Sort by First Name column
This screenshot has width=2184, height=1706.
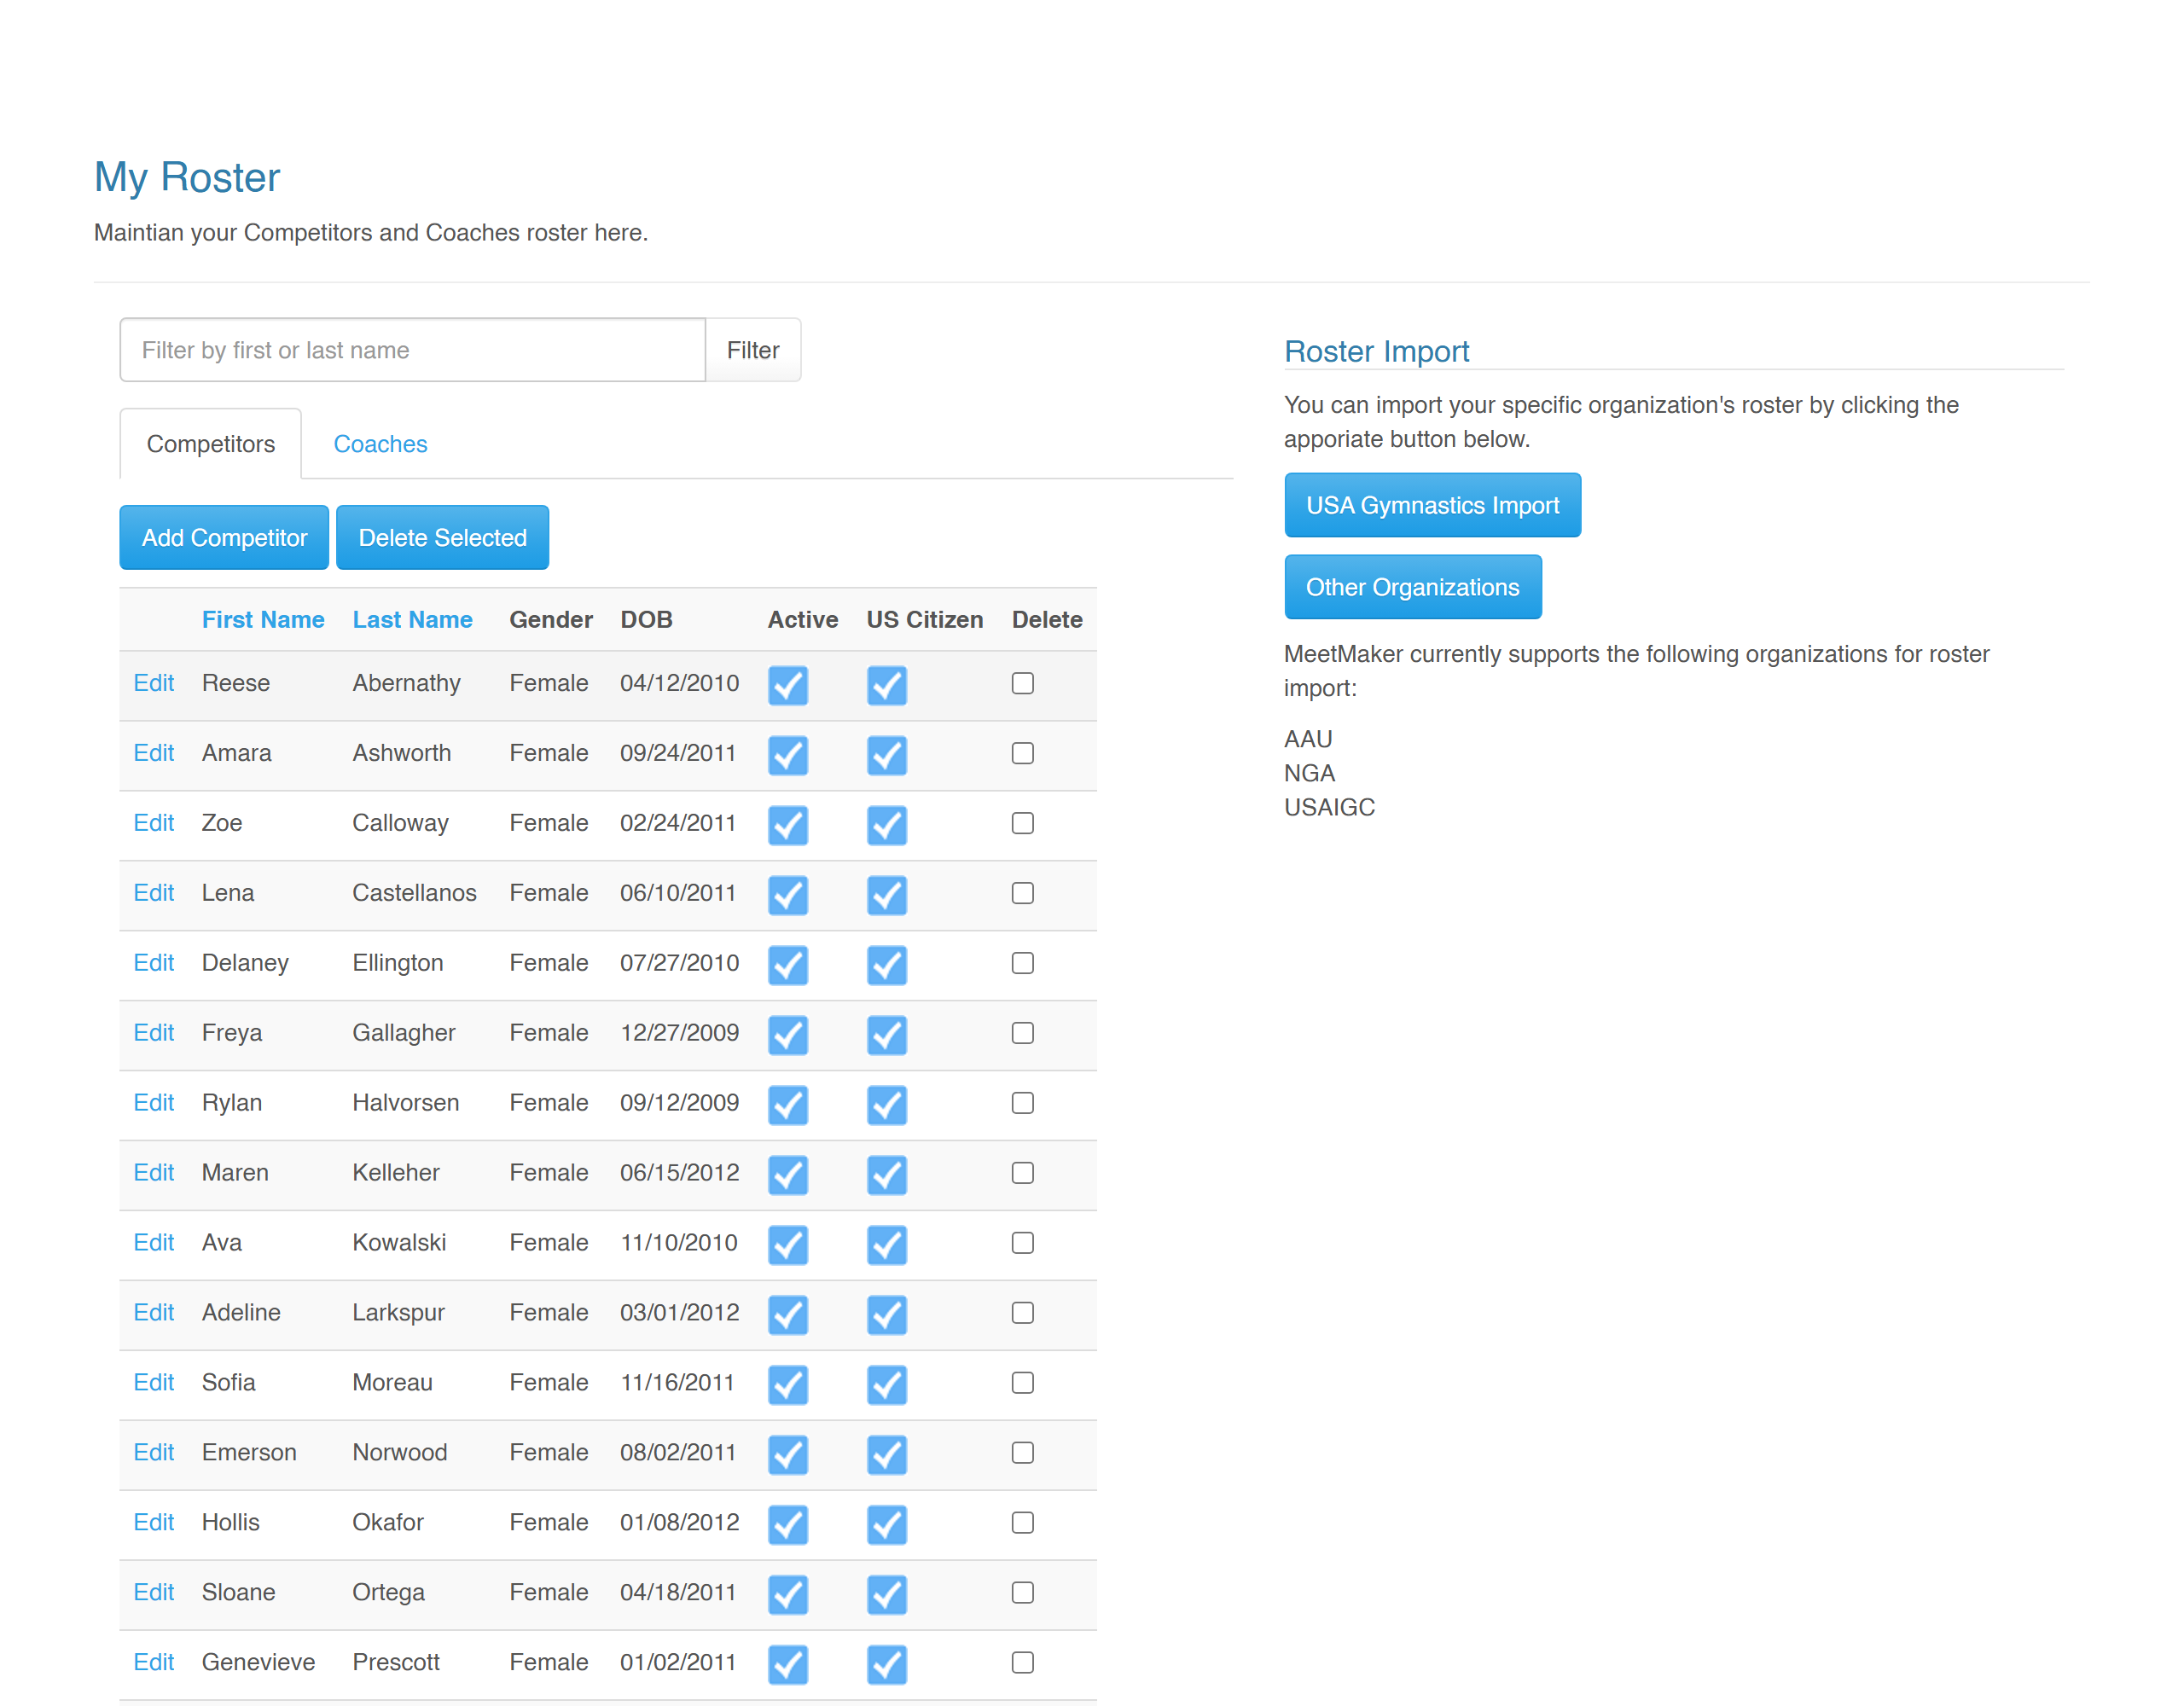[263, 620]
